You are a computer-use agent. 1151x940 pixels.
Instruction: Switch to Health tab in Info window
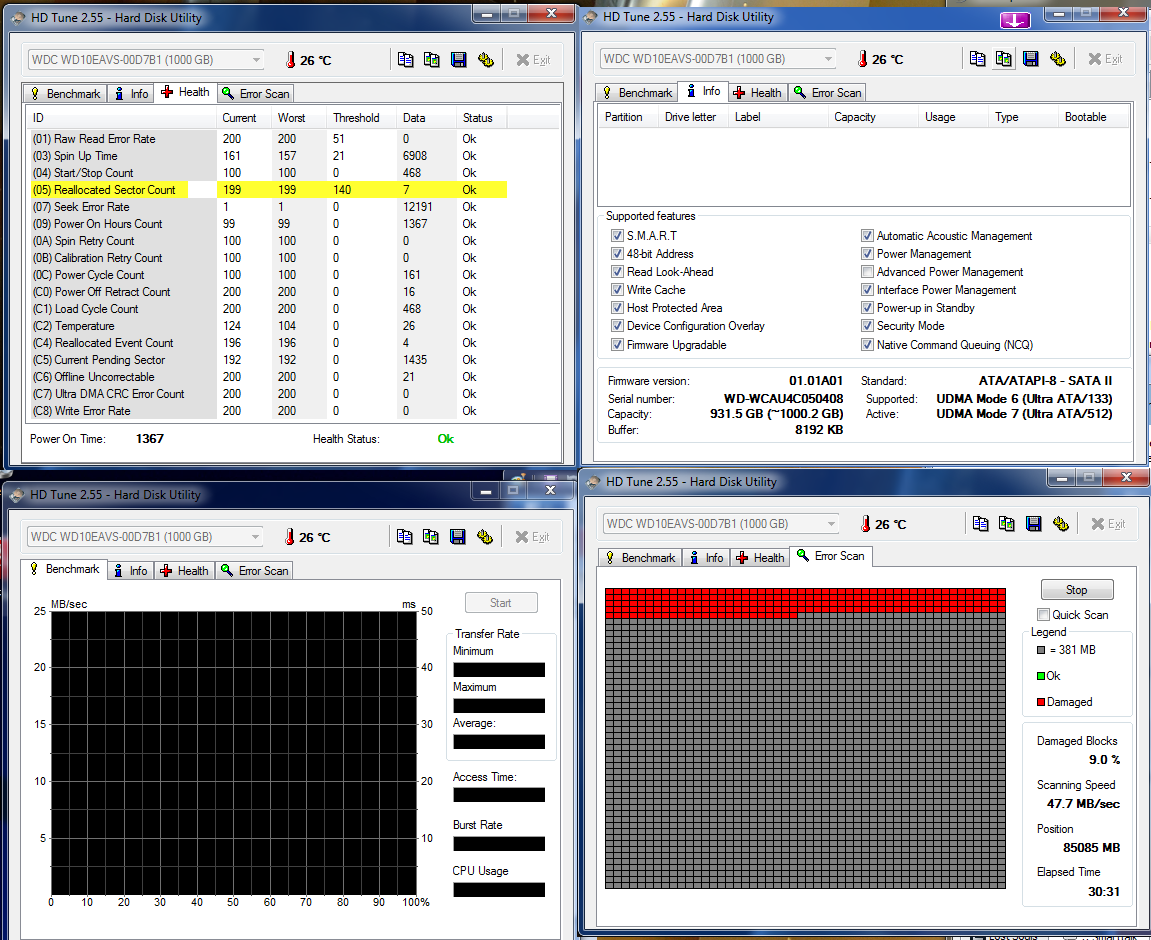pos(757,92)
